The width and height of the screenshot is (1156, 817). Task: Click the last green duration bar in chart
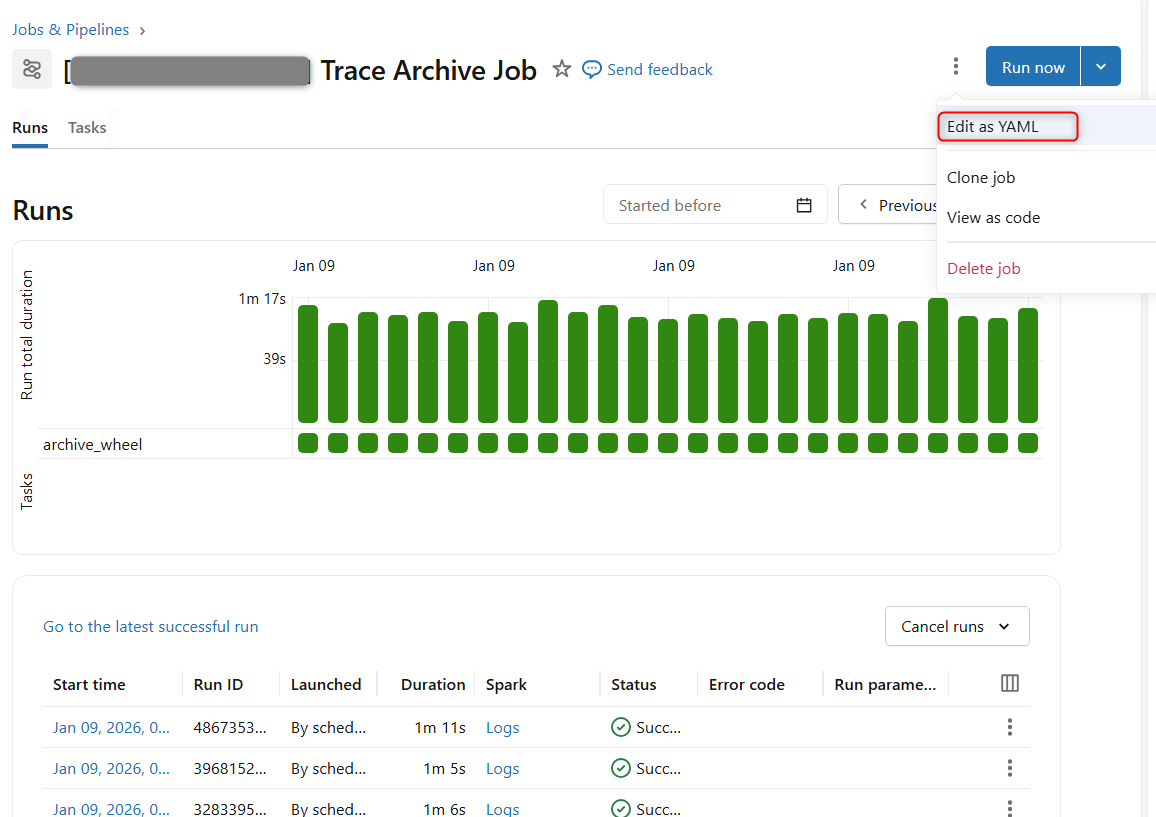[x=1028, y=365]
